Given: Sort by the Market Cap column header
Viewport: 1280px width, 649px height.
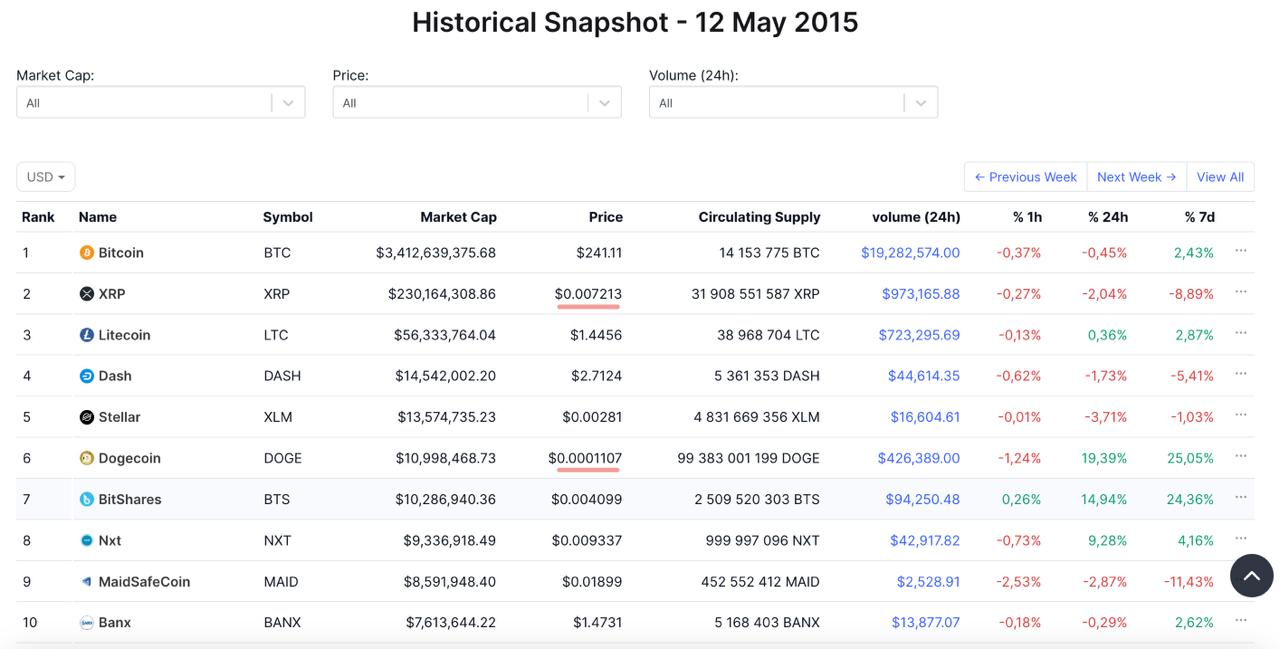Looking at the screenshot, I should click(x=458, y=217).
